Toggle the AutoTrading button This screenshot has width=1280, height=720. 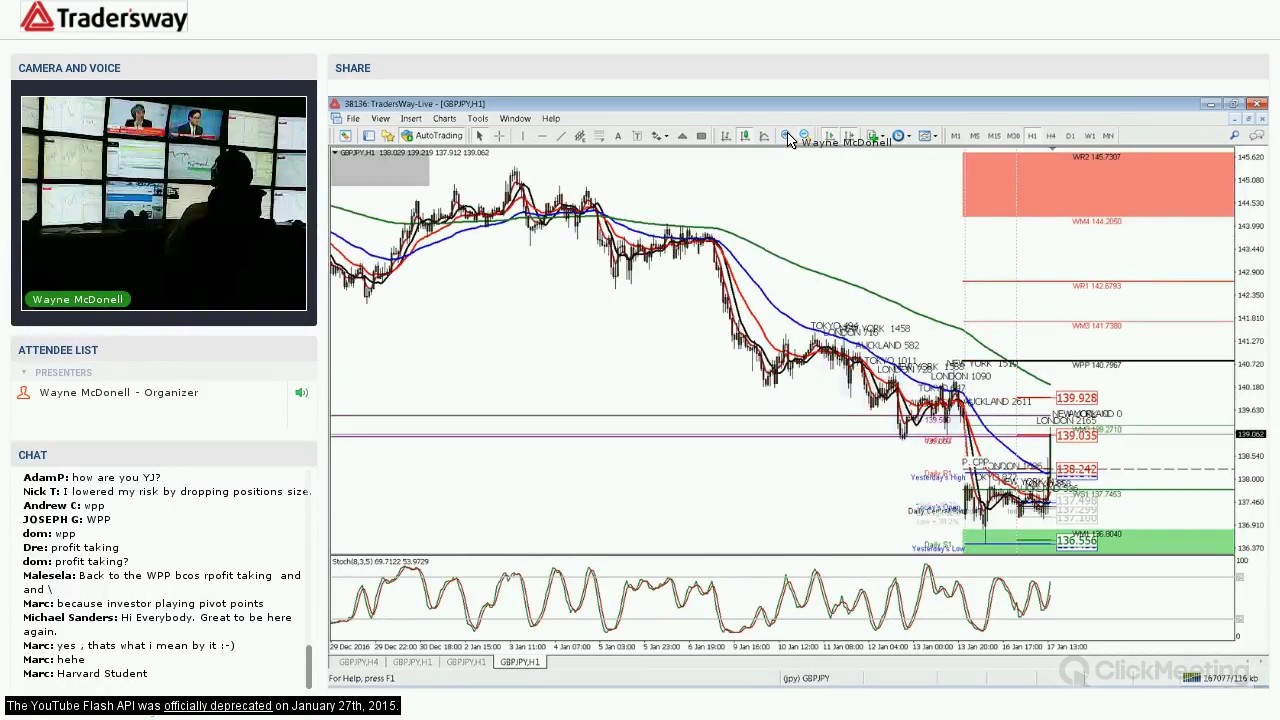(x=432, y=136)
